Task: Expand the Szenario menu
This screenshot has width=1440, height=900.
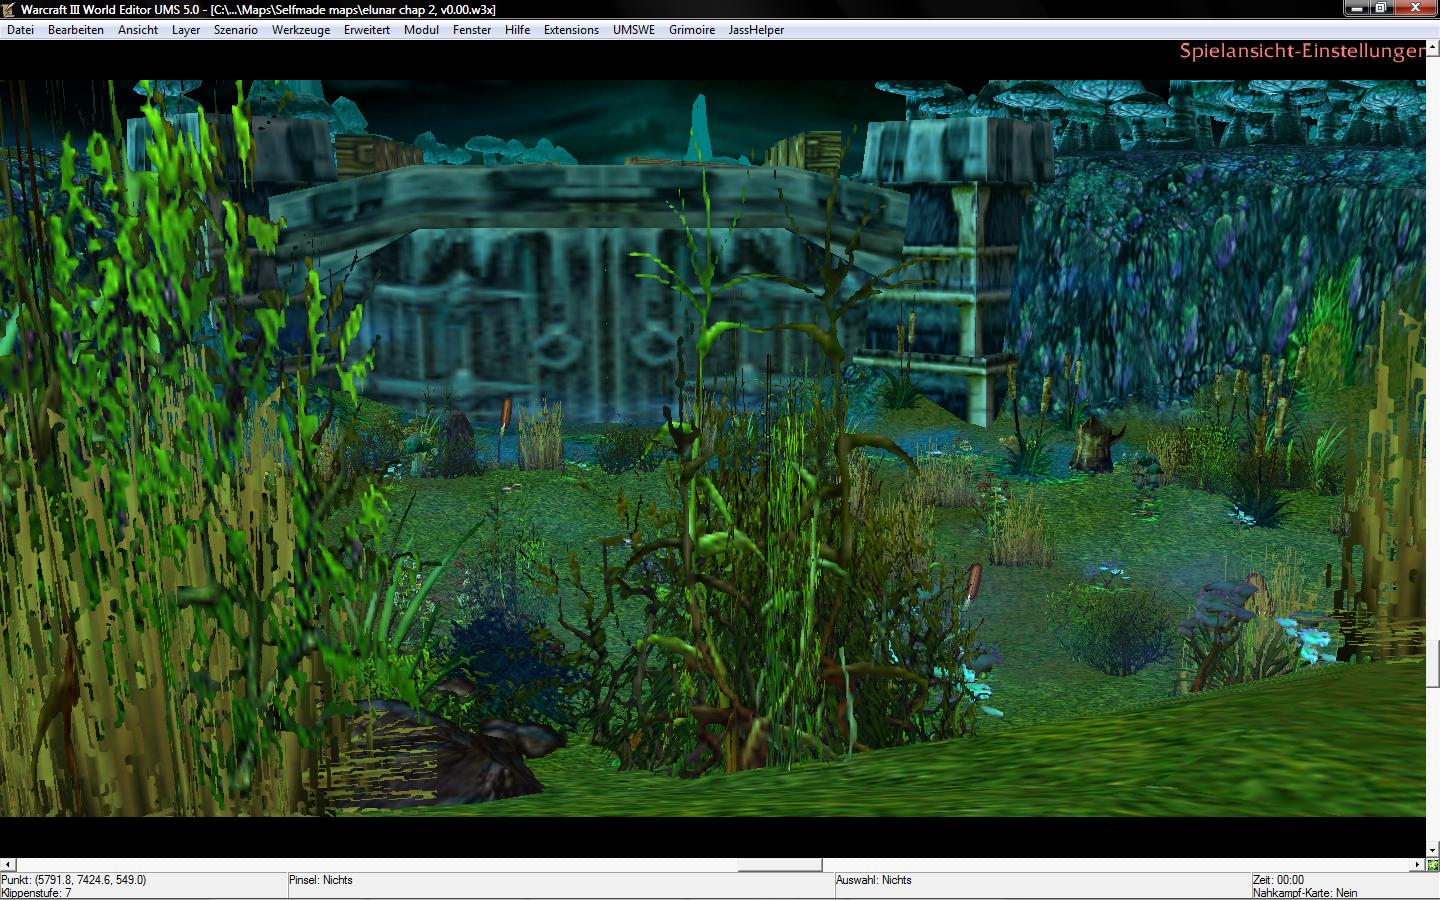Action: tap(236, 30)
